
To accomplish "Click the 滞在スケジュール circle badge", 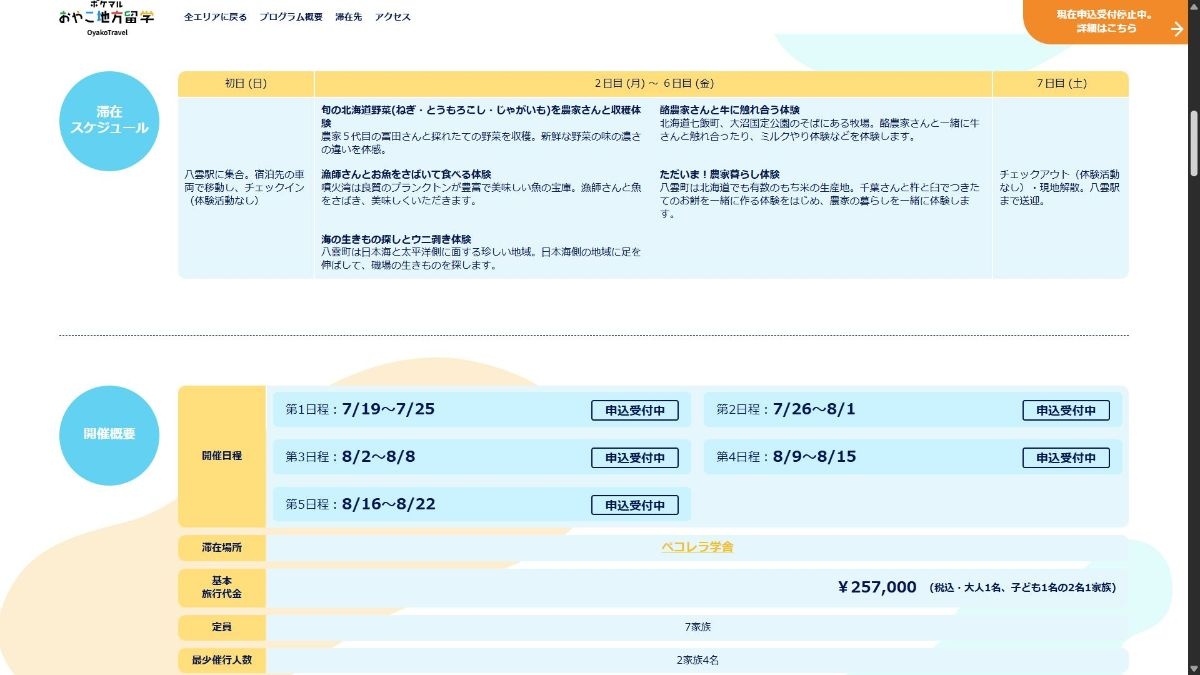I will pos(109,121).
